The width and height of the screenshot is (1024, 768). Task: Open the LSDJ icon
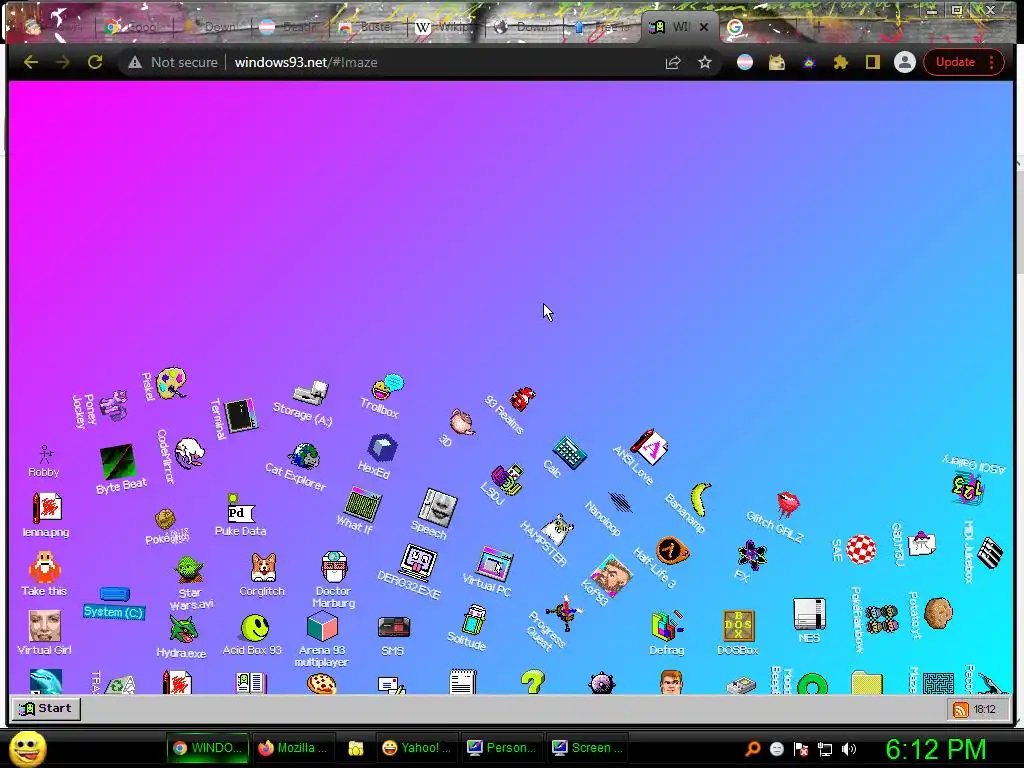coord(507,481)
